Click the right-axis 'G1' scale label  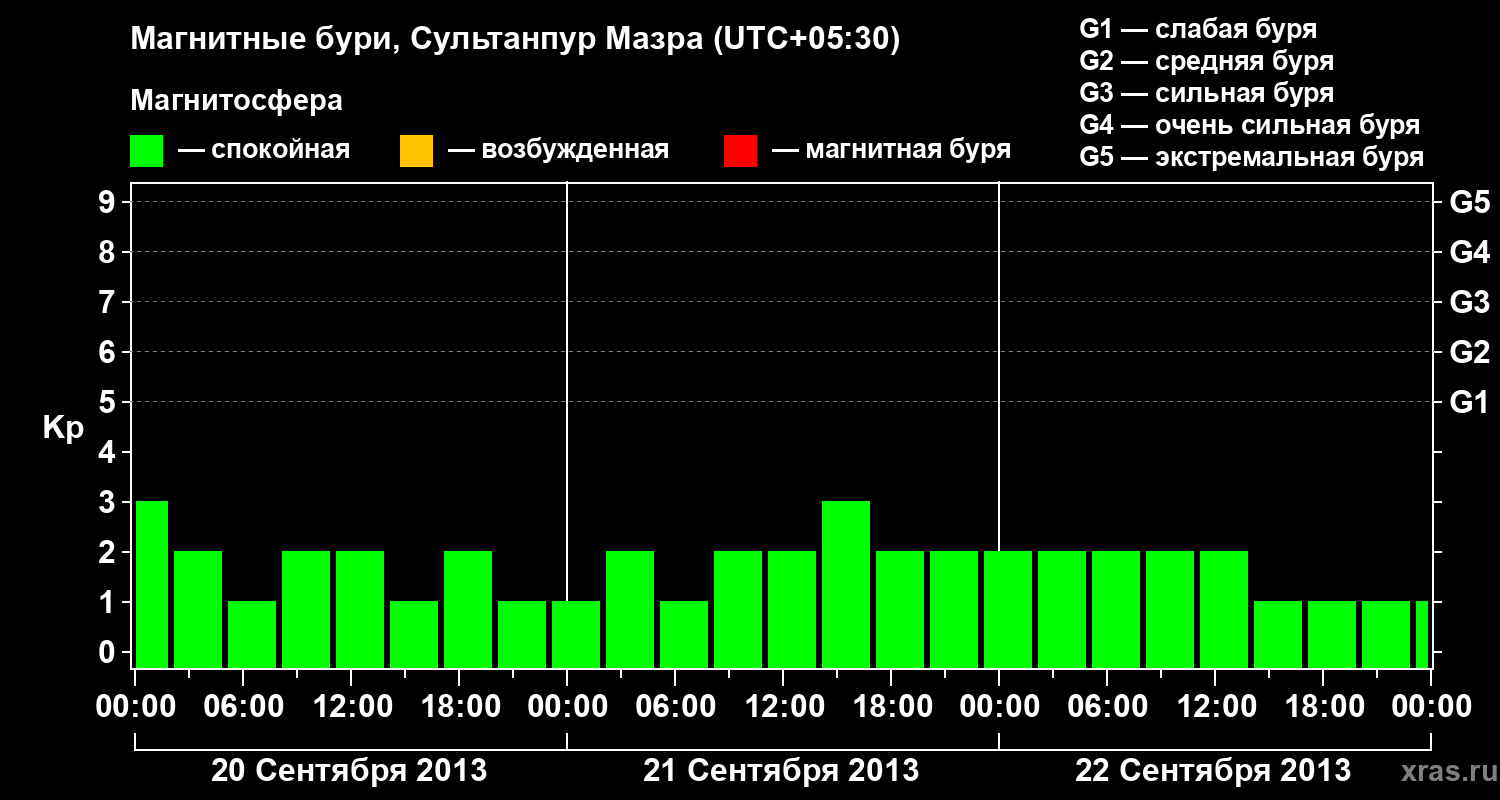click(1470, 402)
